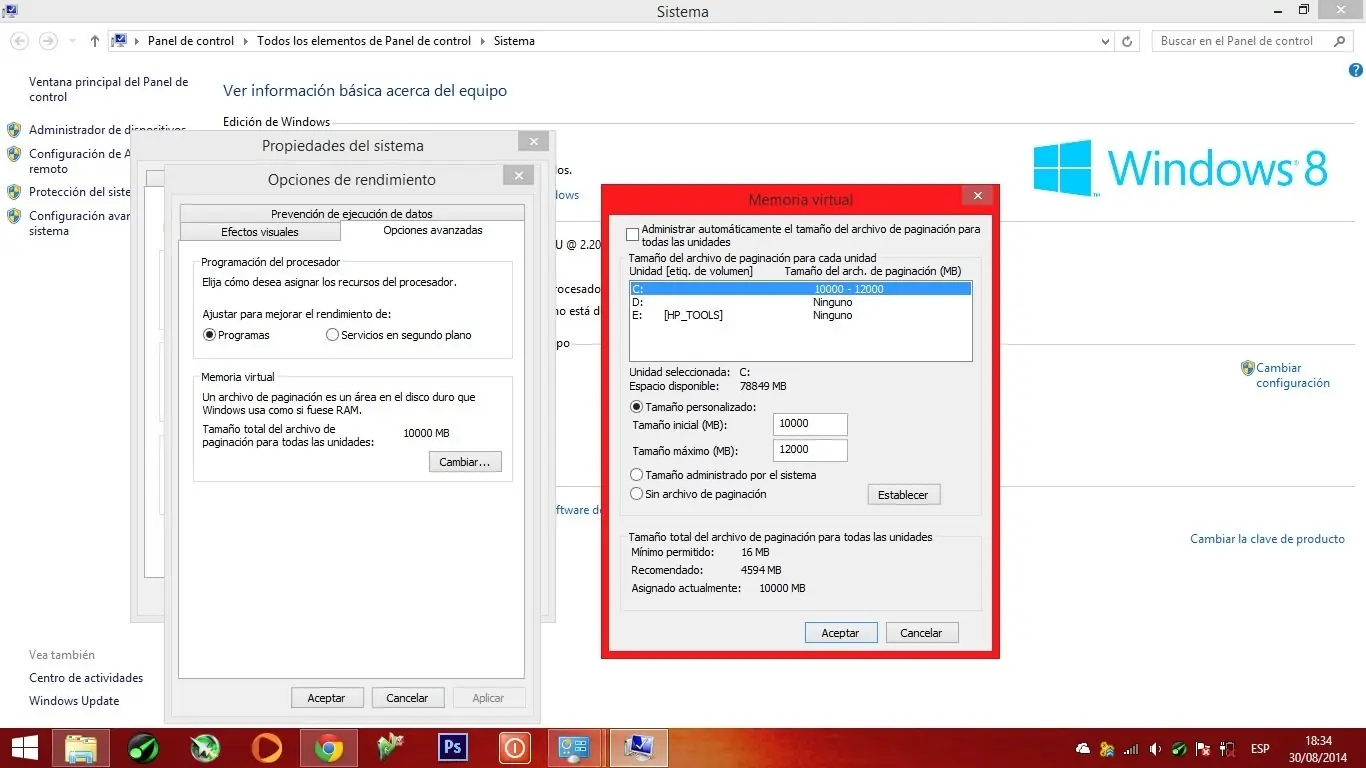This screenshot has width=1366, height=768.
Task: Expand the chevron before Panel de control breadcrumb
Action: (137, 41)
